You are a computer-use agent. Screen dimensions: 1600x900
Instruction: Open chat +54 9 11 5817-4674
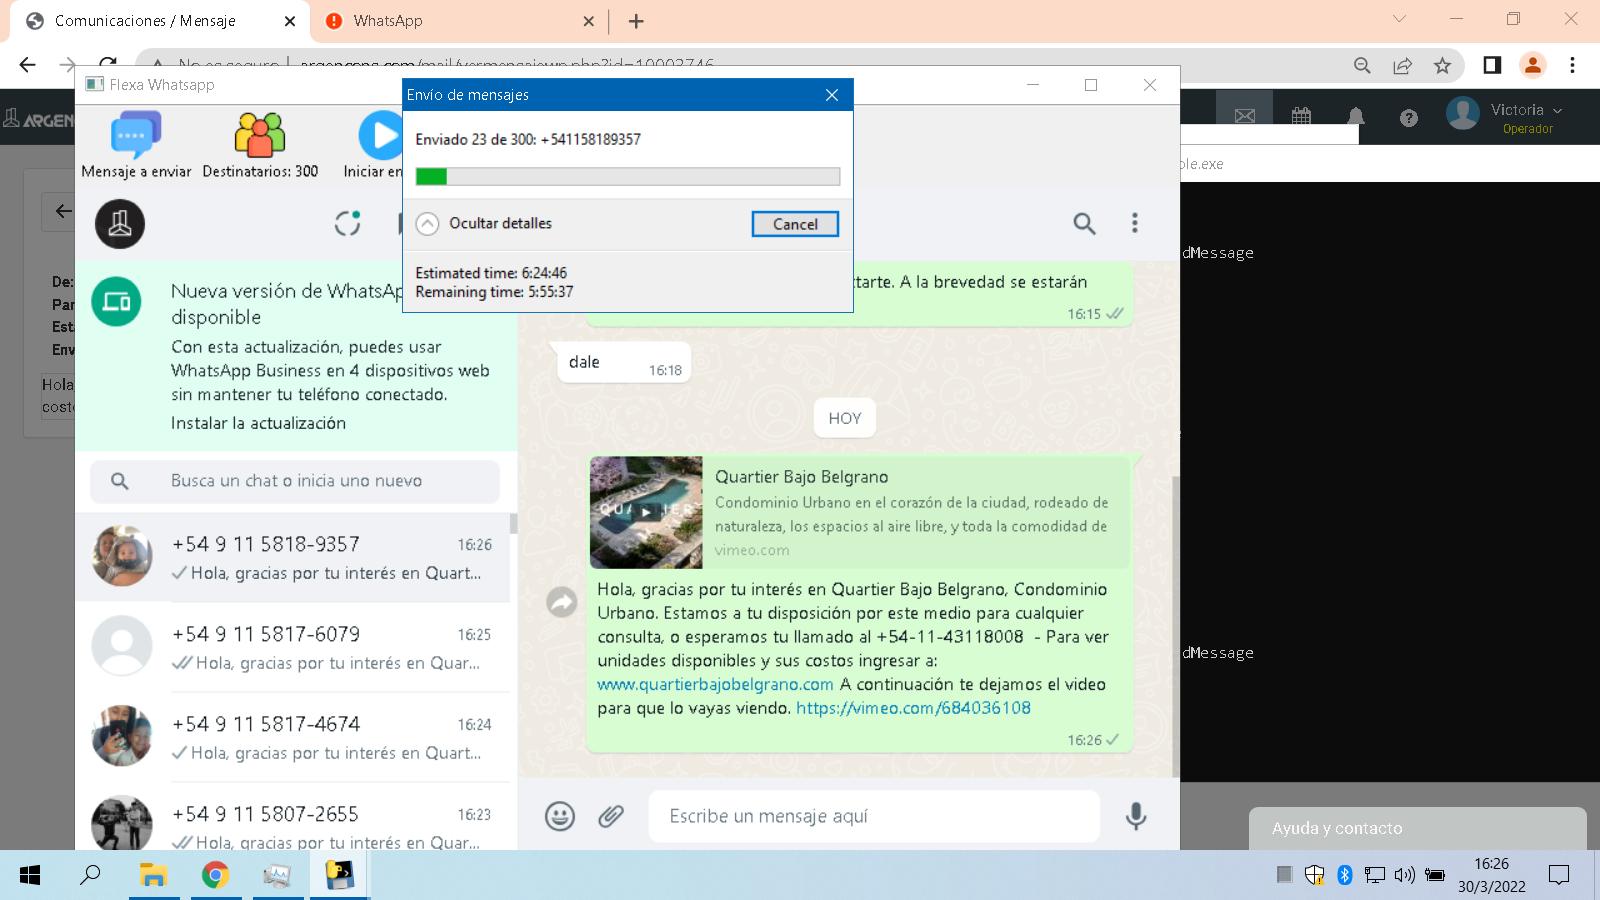click(293, 737)
